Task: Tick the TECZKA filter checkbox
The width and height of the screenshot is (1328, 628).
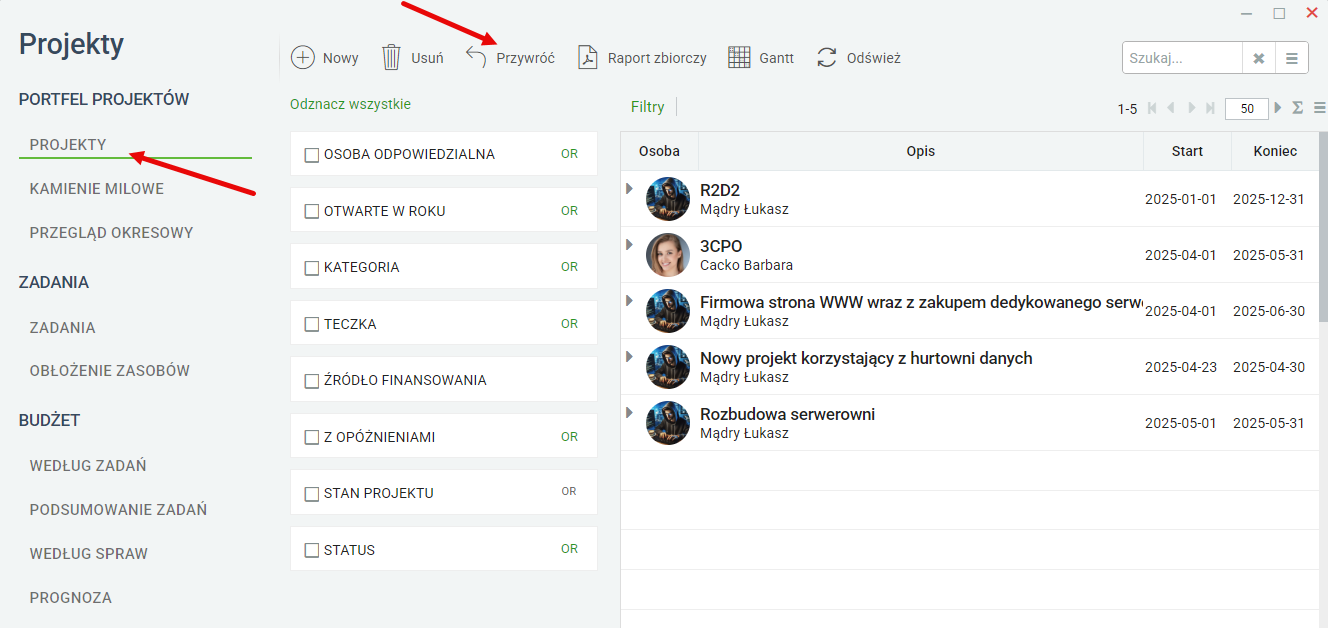Action: (x=311, y=324)
